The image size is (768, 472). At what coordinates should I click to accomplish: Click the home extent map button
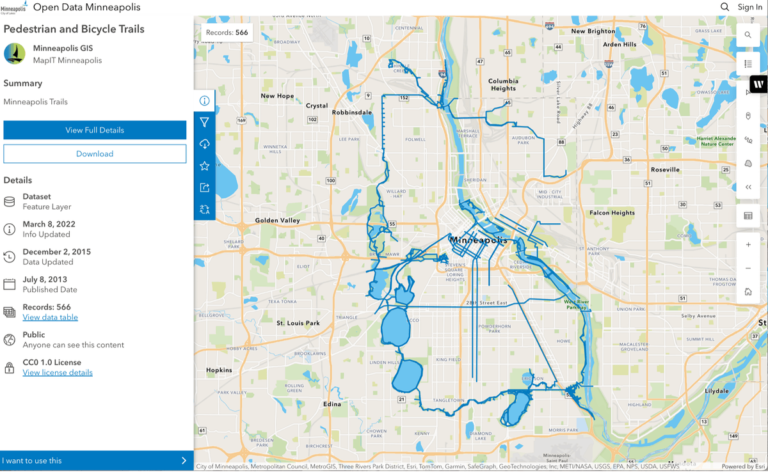click(748, 291)
